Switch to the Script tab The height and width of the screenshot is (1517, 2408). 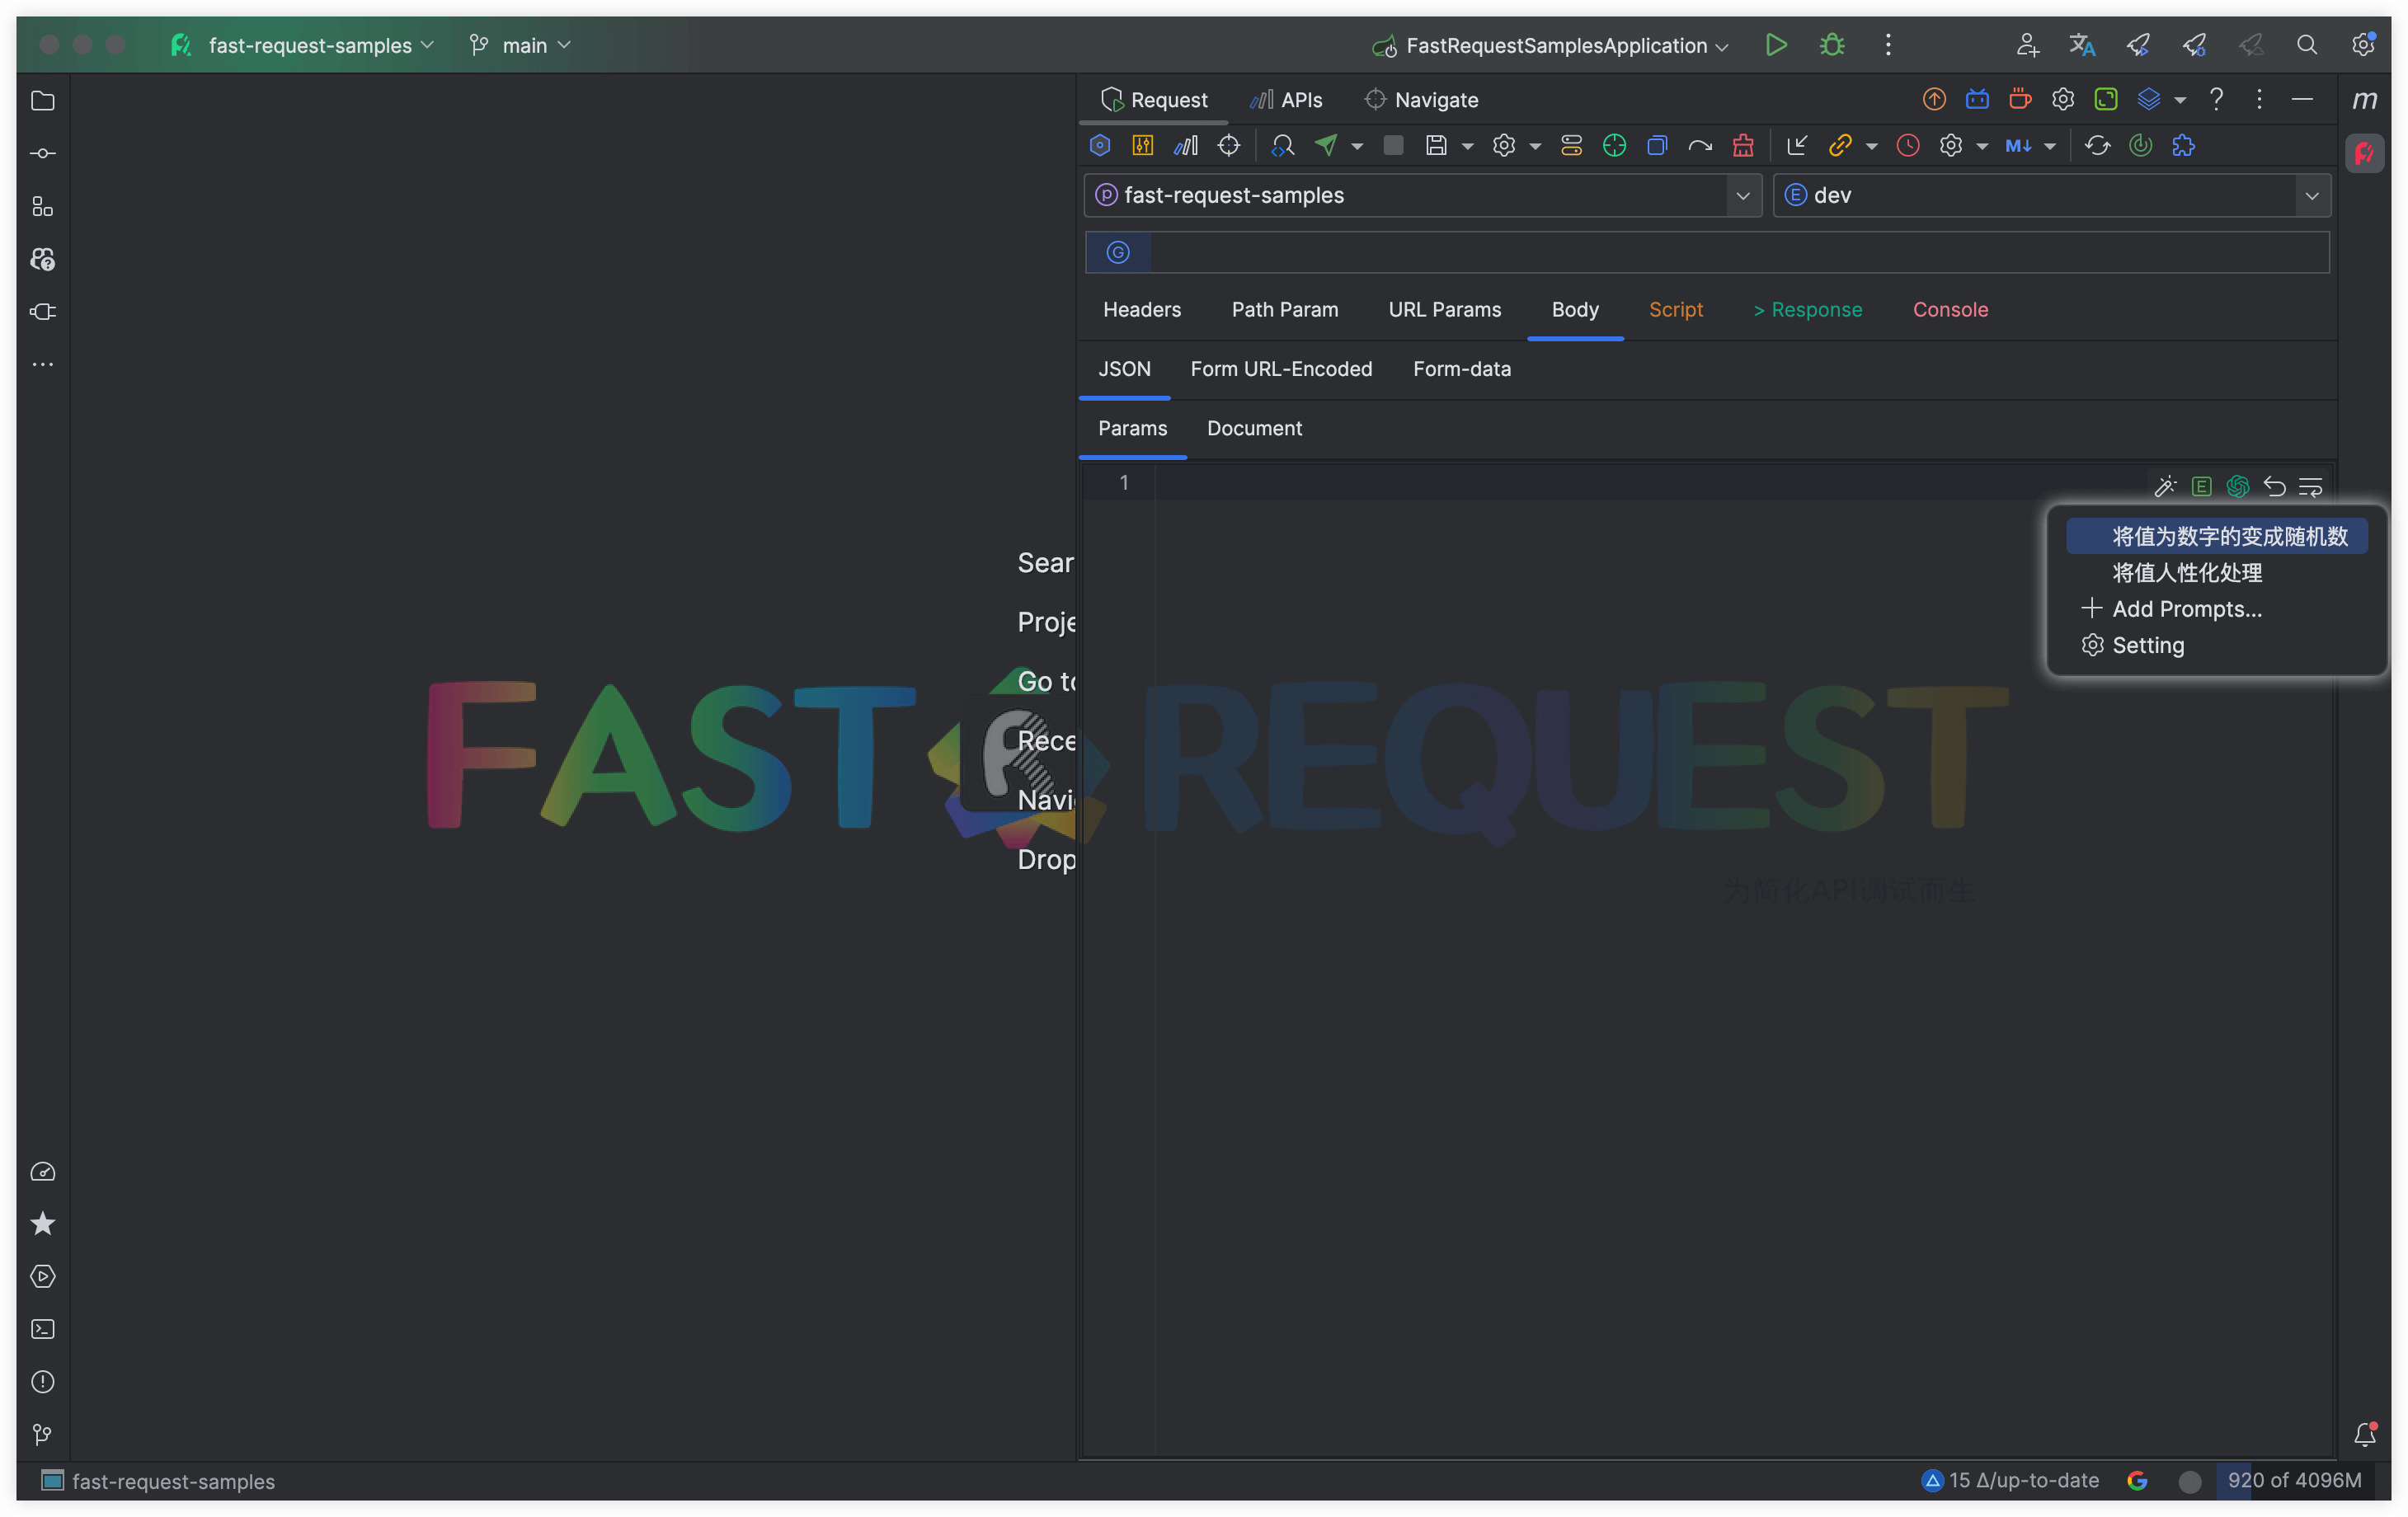pos(1675,310)
